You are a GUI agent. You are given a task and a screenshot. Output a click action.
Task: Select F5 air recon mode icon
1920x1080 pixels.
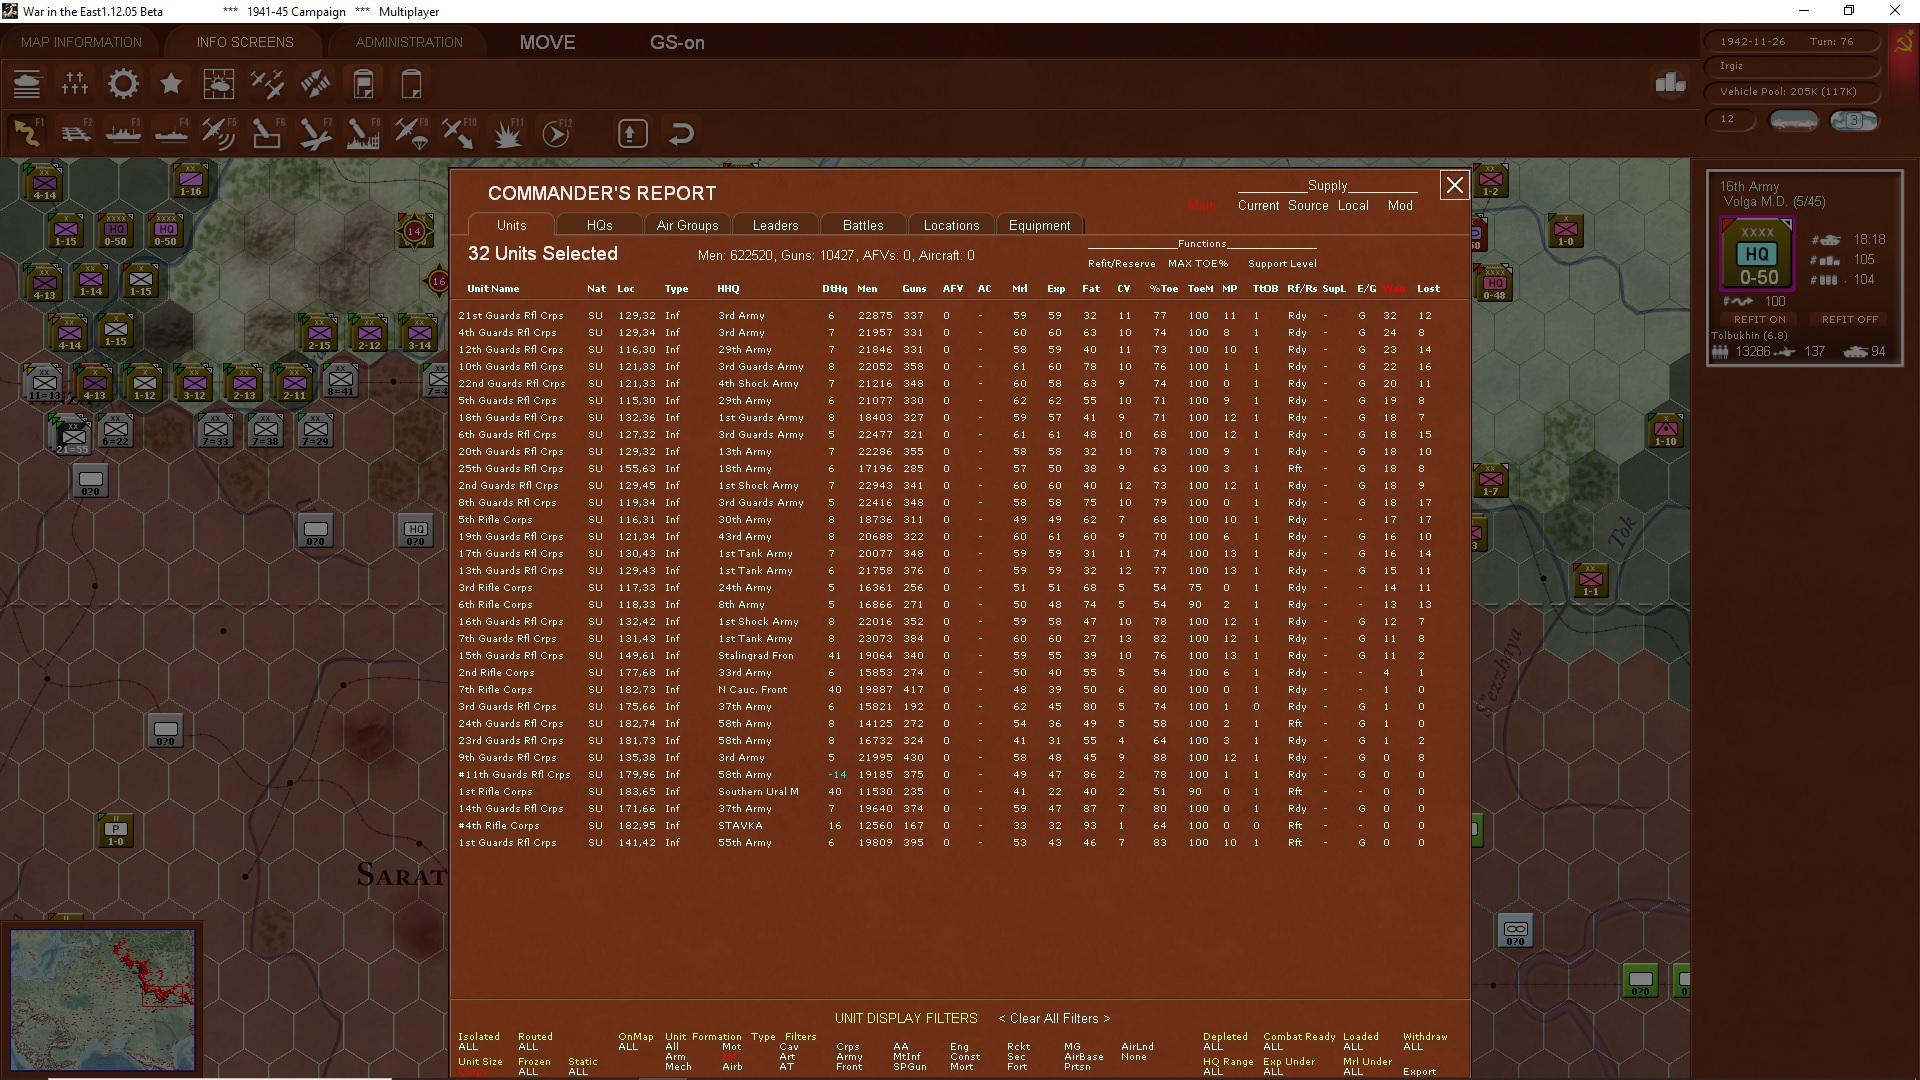(219, 133)
